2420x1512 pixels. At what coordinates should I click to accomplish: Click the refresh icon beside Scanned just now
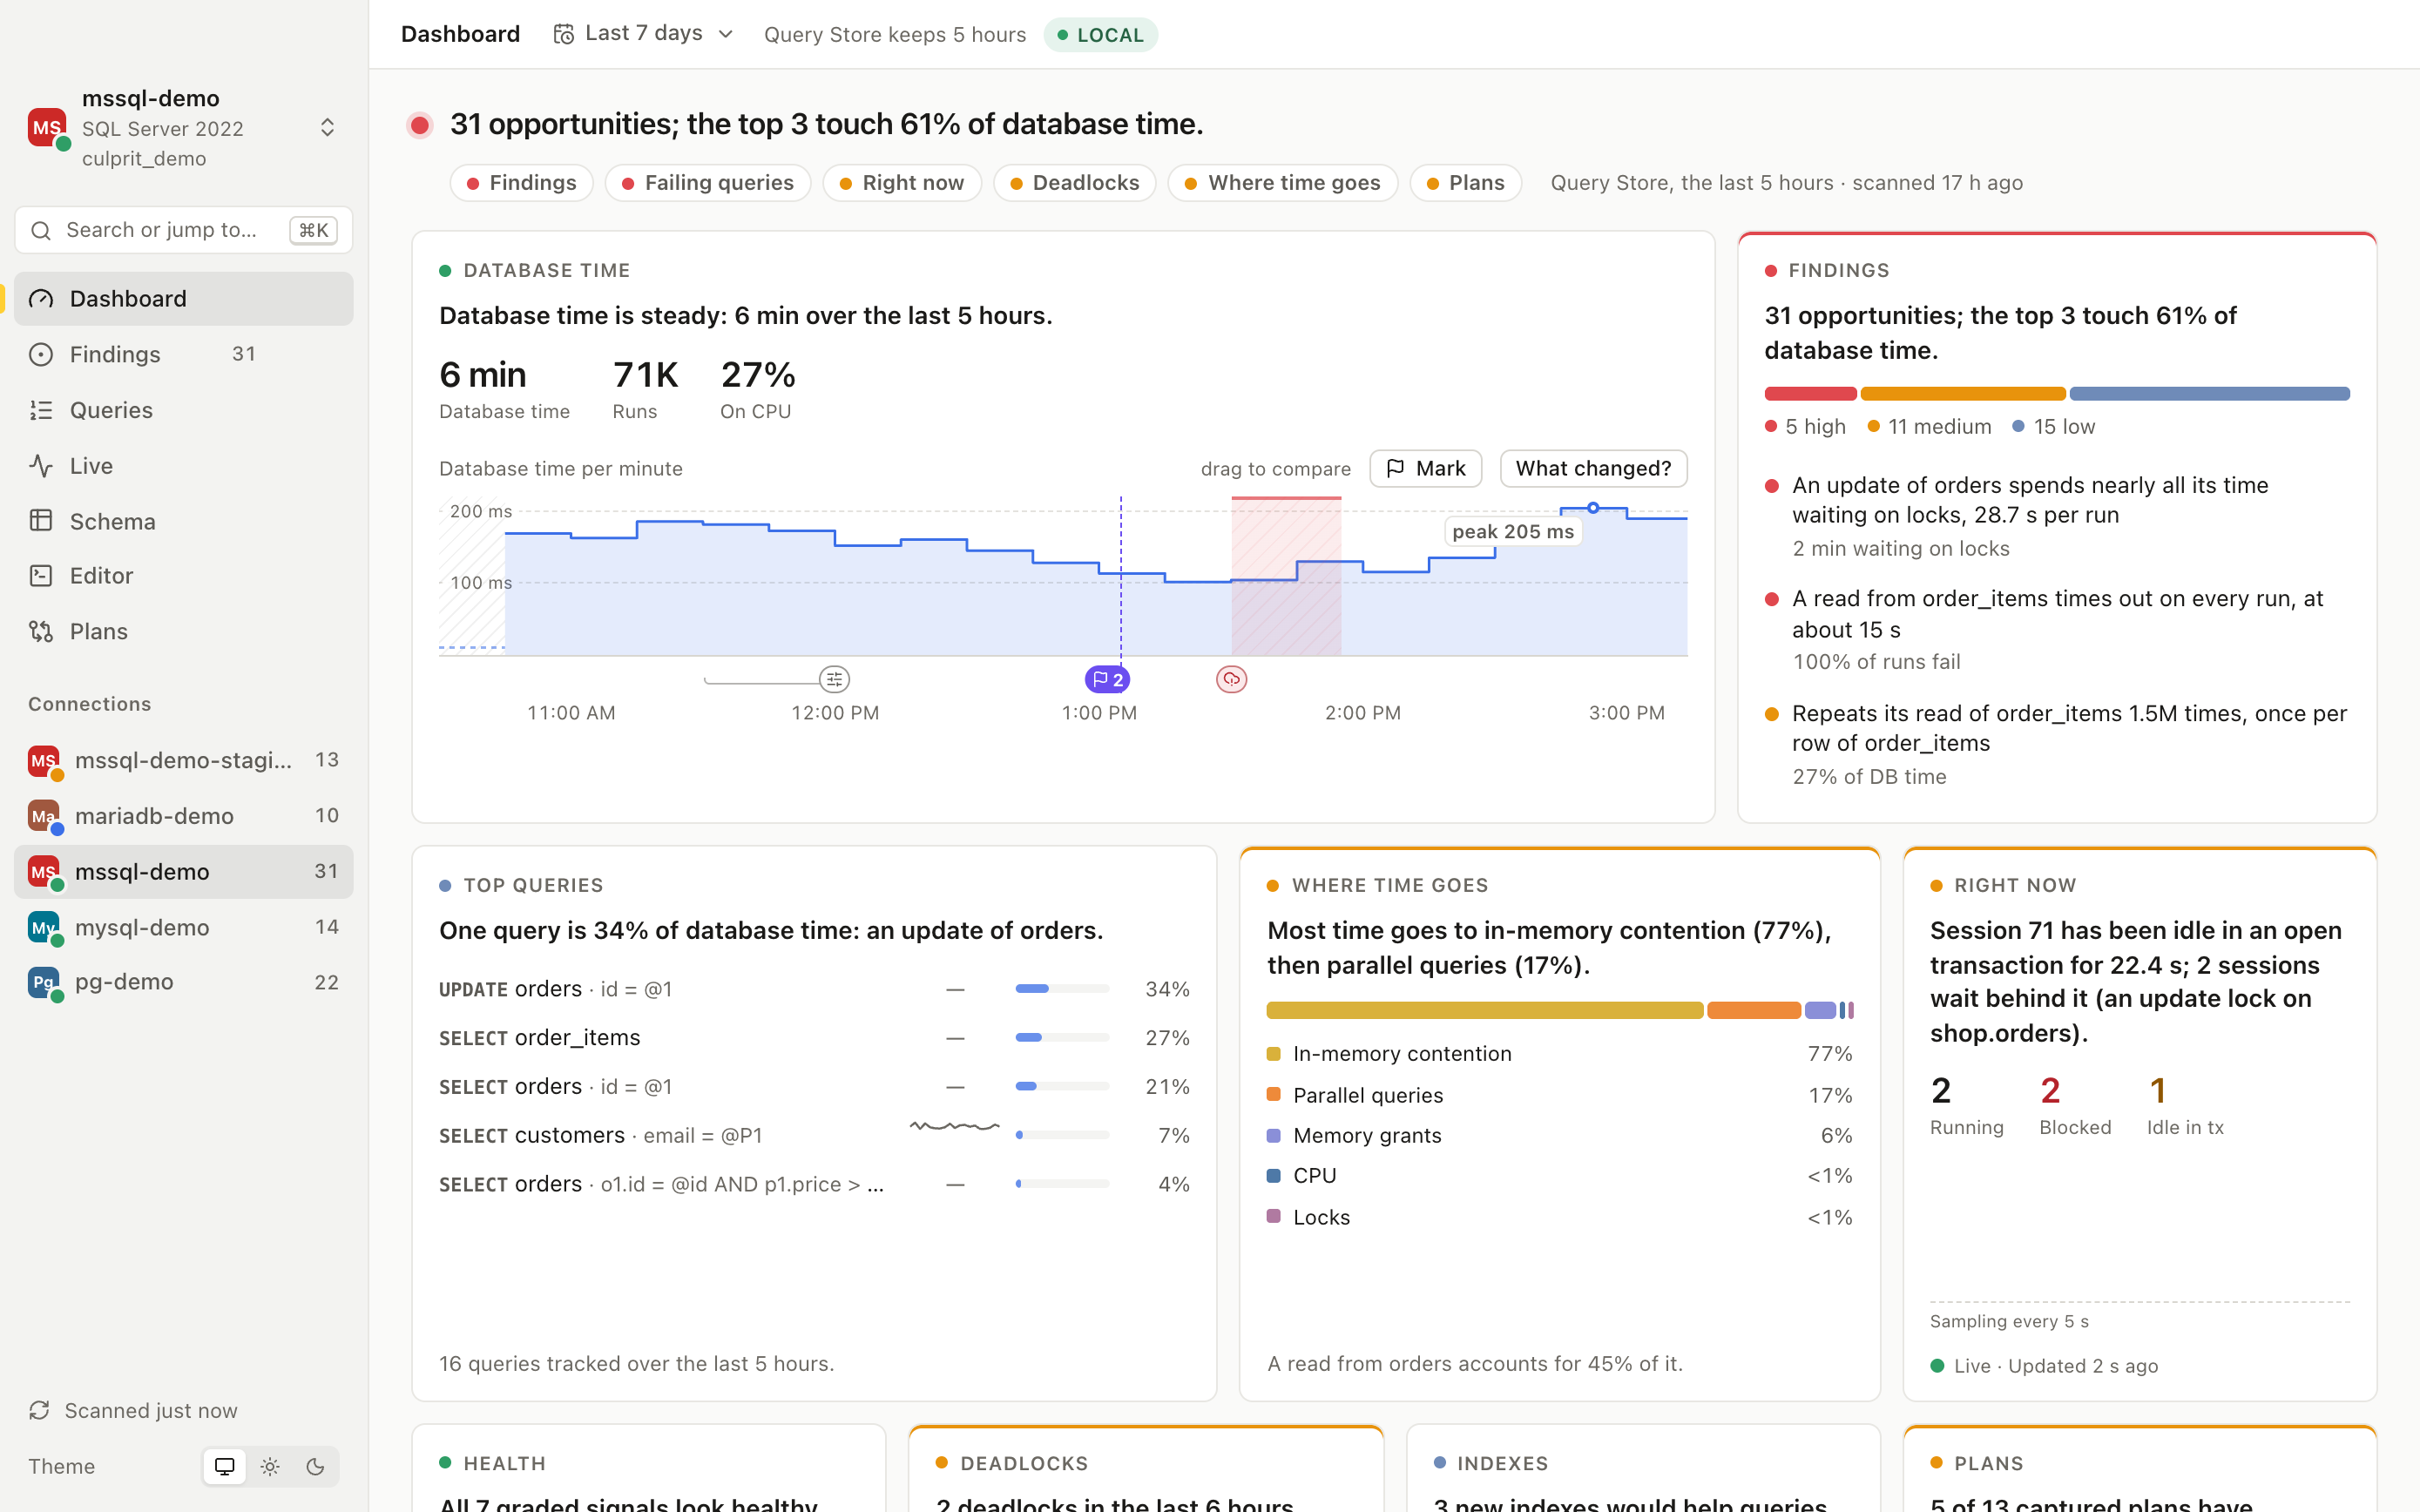(39, 1410)
